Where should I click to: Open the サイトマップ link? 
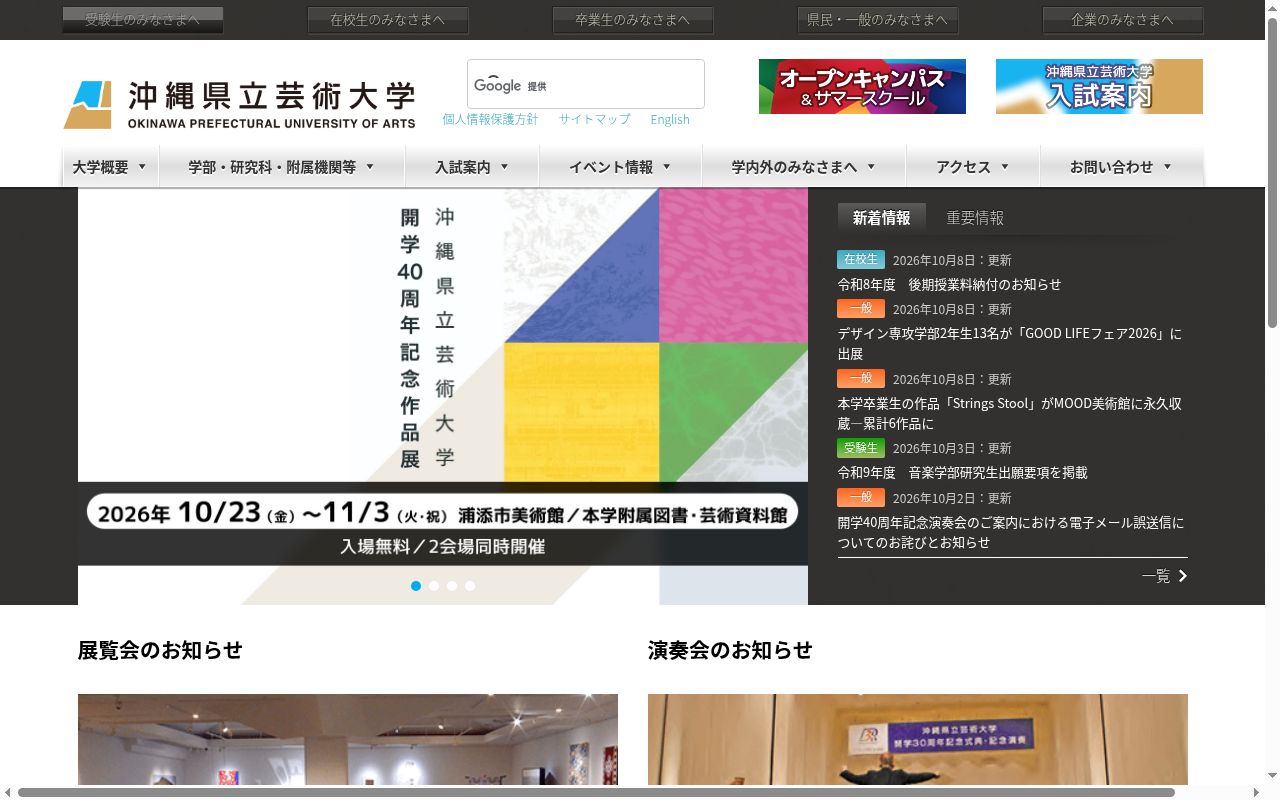coord(594,119)
